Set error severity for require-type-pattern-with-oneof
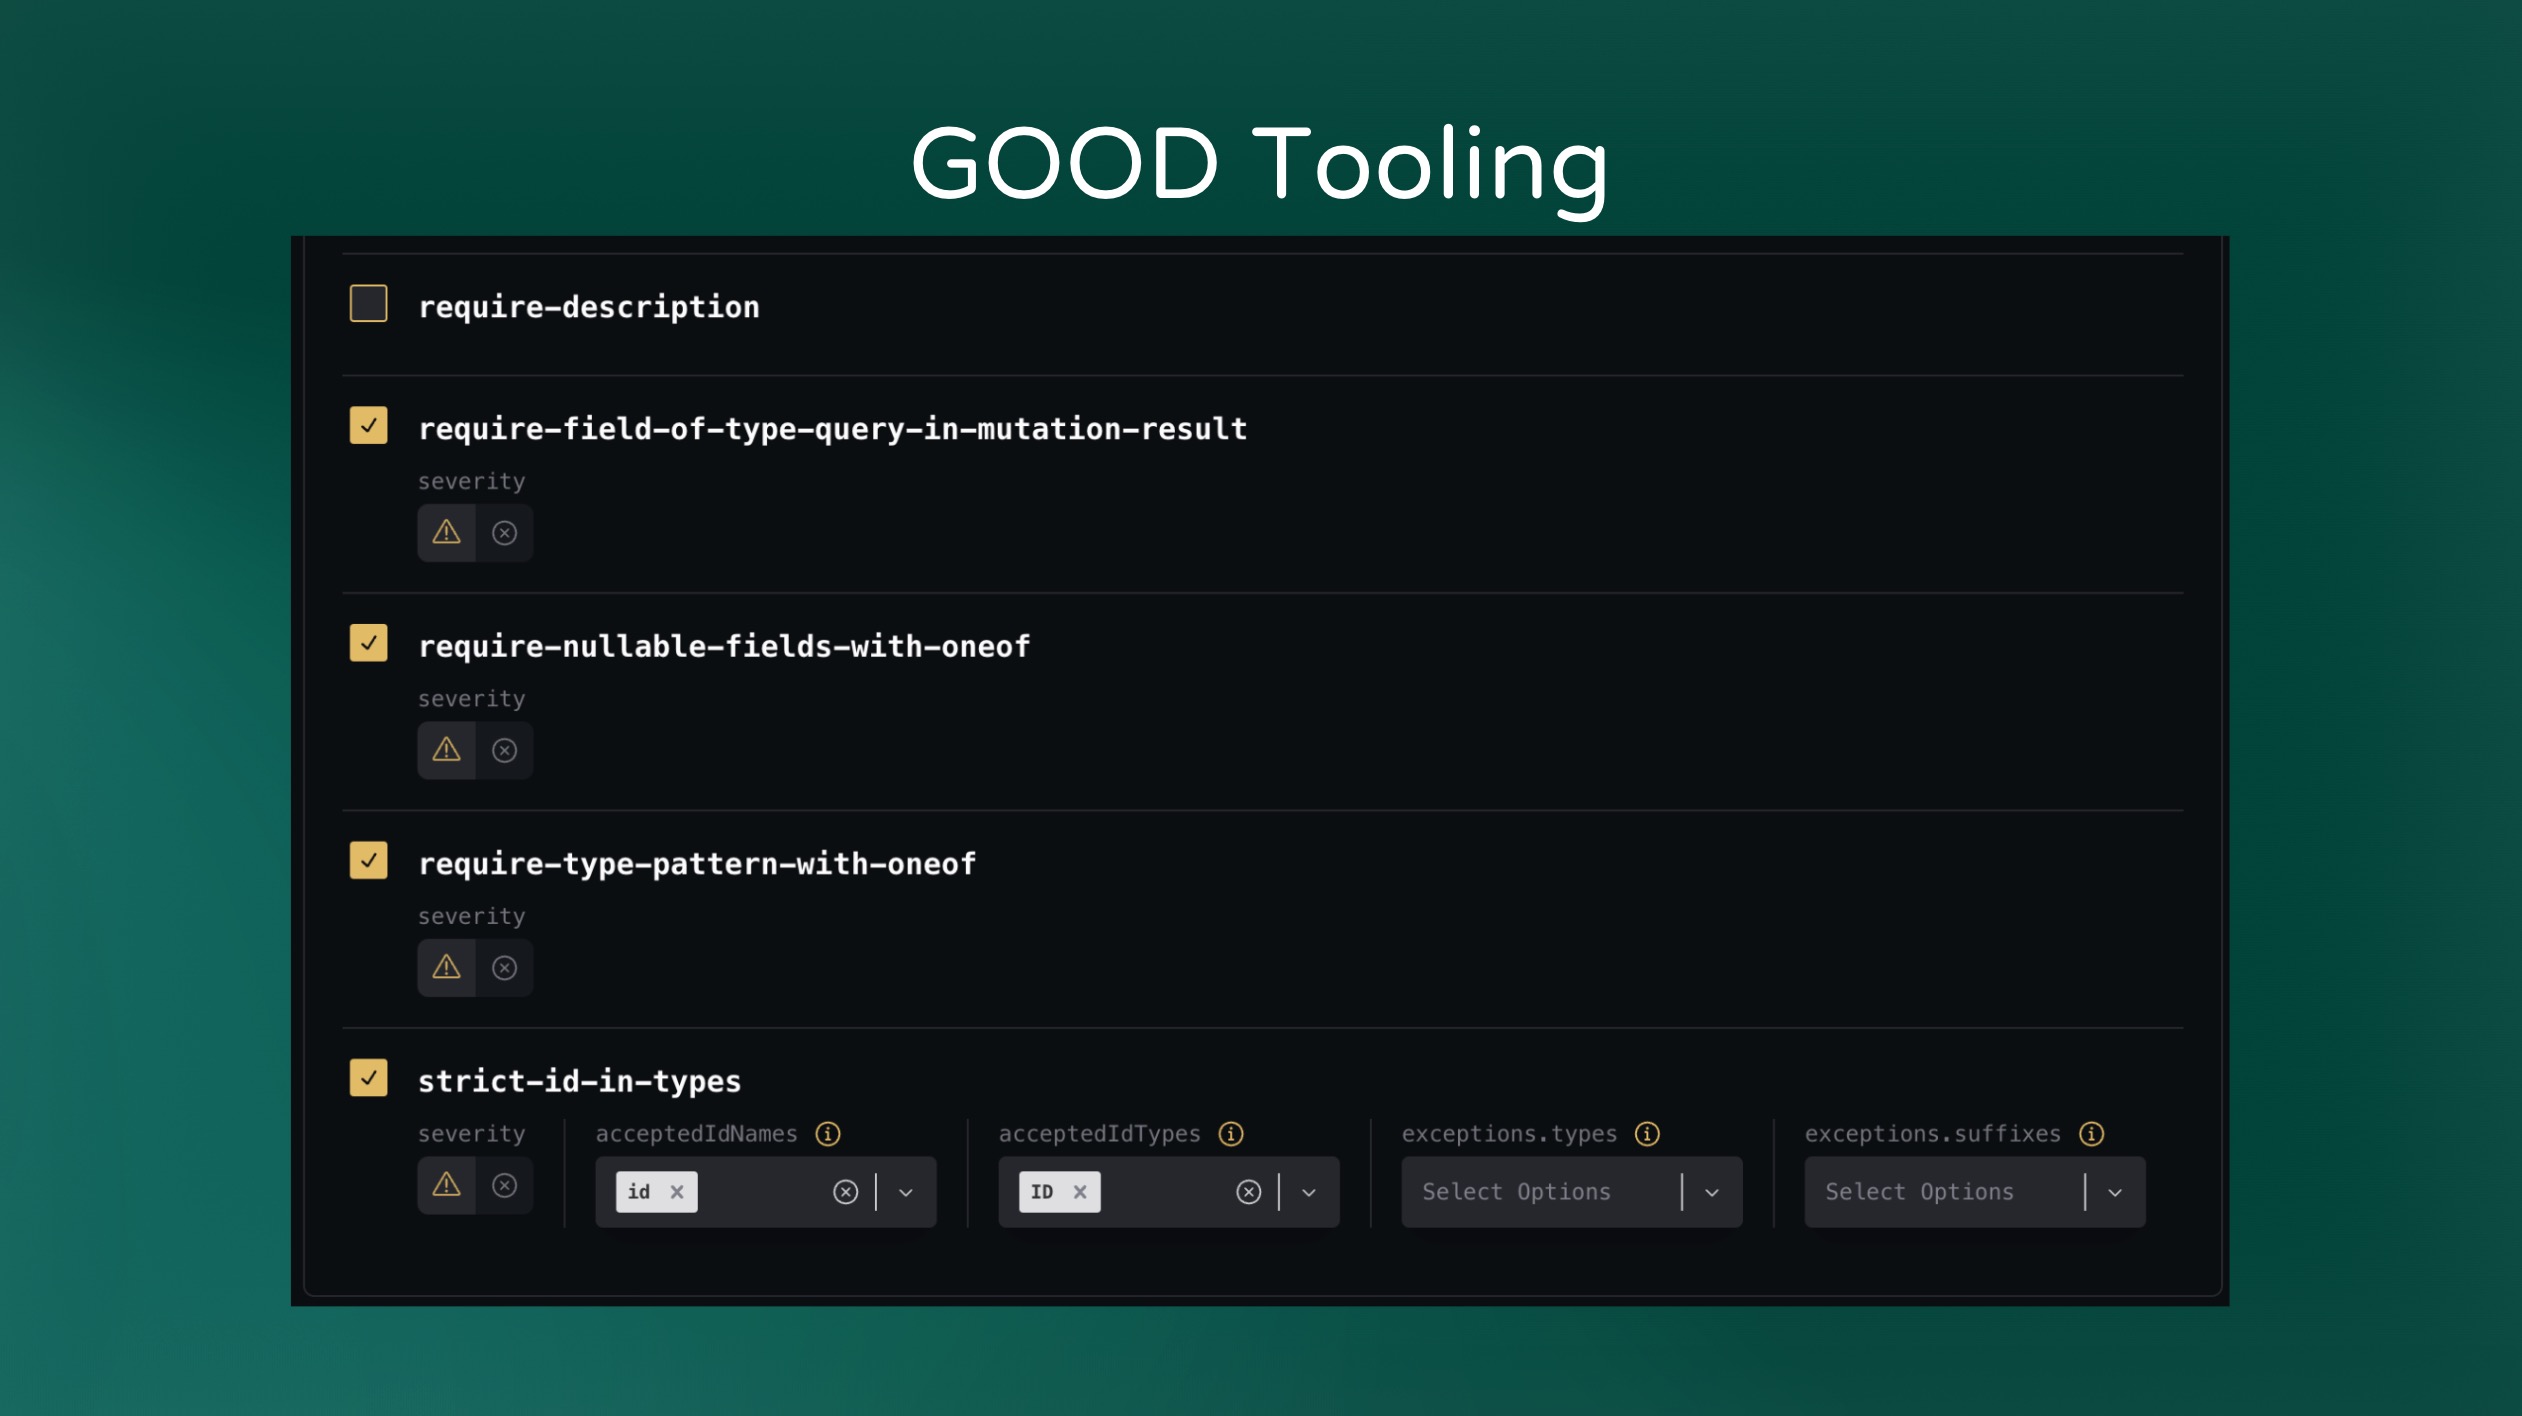This screenshot has width=2522, height=1416. click(x=504, y=968)
